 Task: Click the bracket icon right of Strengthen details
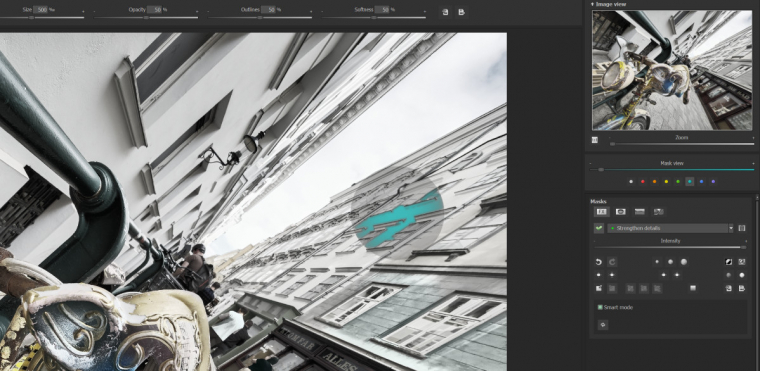[x=742, y=228]
